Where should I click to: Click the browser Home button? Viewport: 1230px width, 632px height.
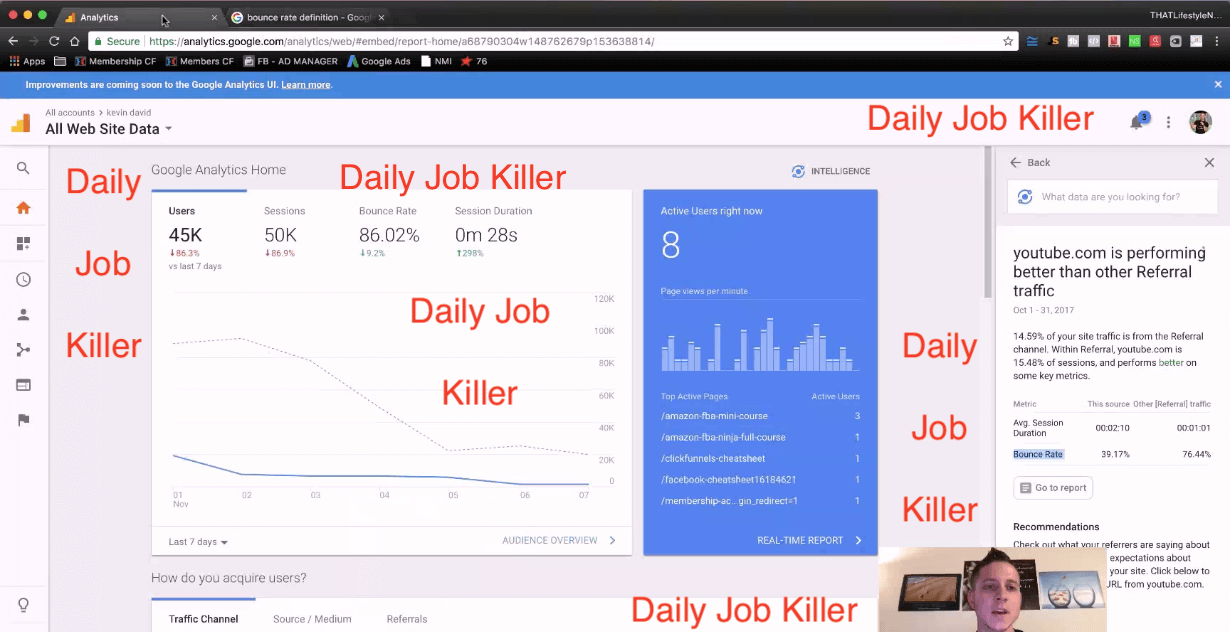[x=74, y=41]
